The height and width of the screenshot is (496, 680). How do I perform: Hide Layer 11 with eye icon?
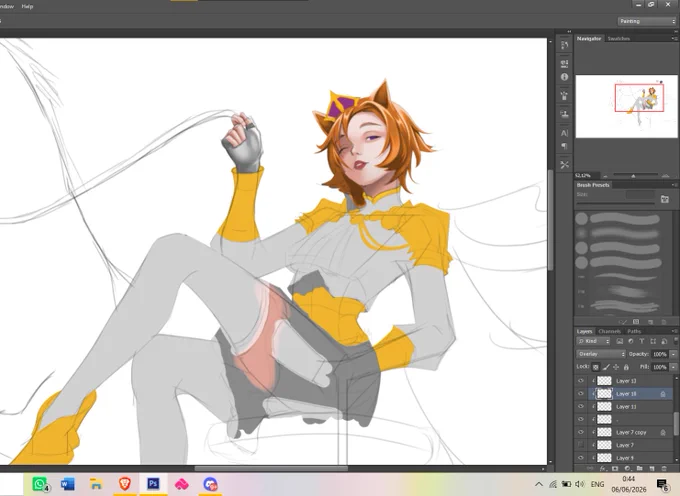581,406
